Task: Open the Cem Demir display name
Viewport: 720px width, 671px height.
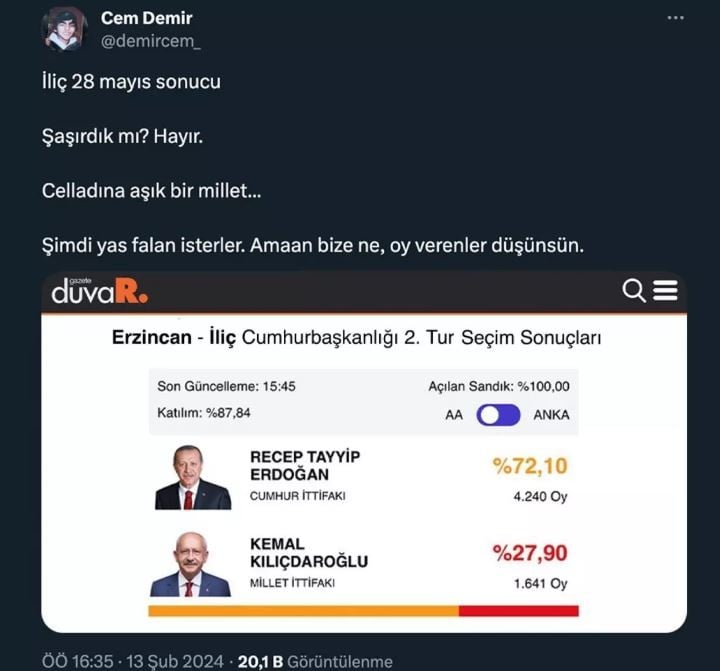Action: pos(147,18)
